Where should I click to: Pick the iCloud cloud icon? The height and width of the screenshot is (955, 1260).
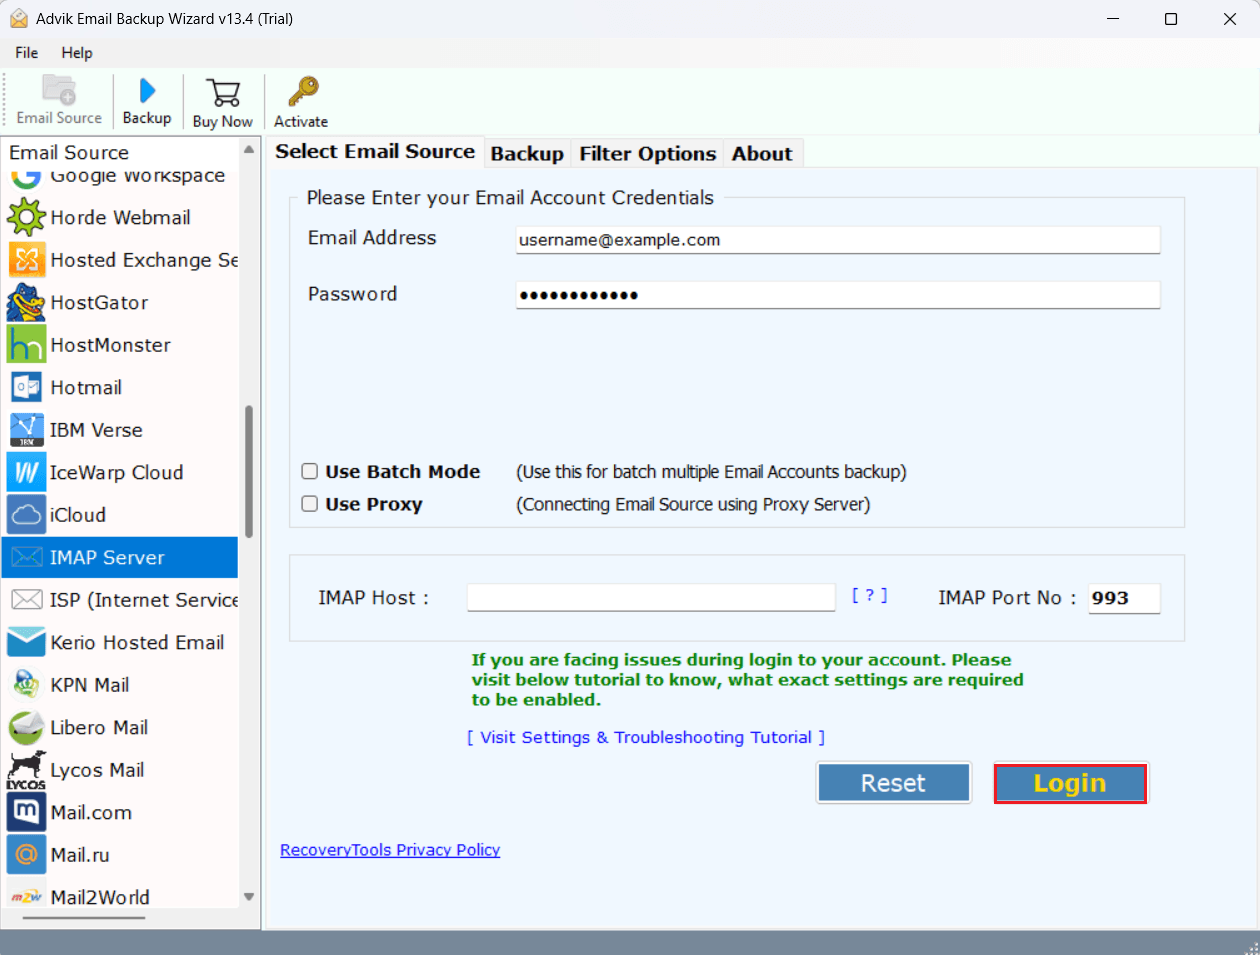point(26,515)
